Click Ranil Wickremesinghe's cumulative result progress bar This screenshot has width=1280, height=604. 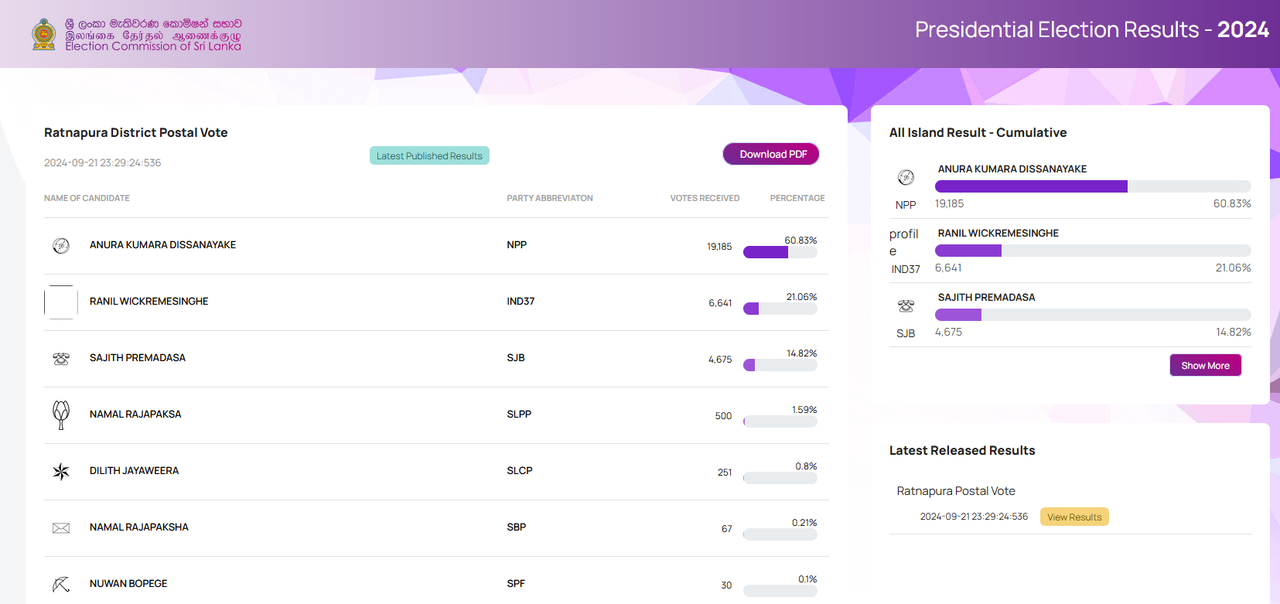point(1093,250)
